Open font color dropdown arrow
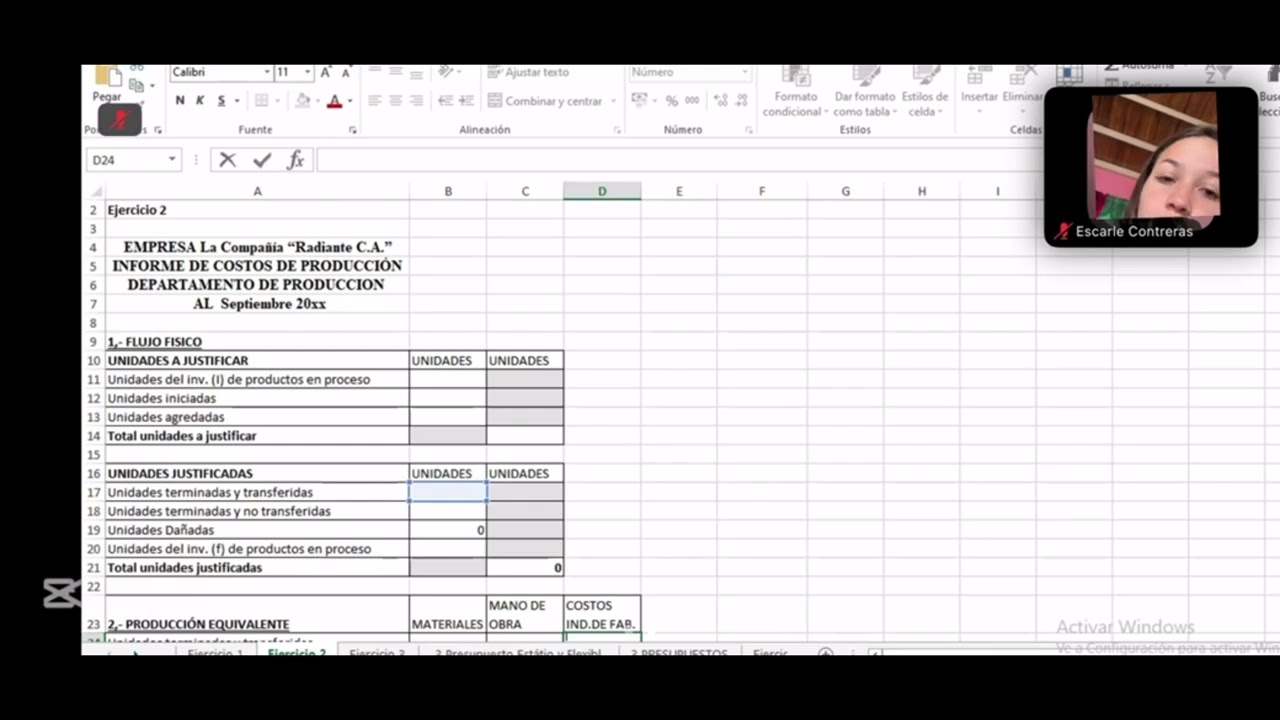This screenshot has width=1280, height=720. (x=349, y=101)
